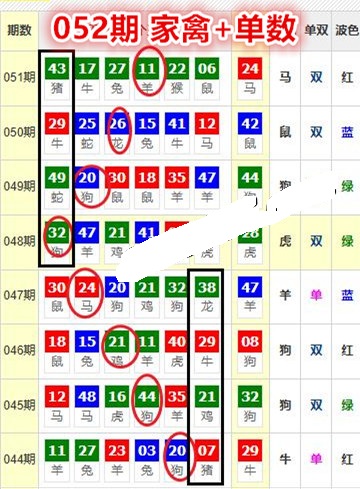The width and height of the screenshot is (360, 489).
Task: Select circled blue 20 in row 049期
Action: click(x=87, y=178)
